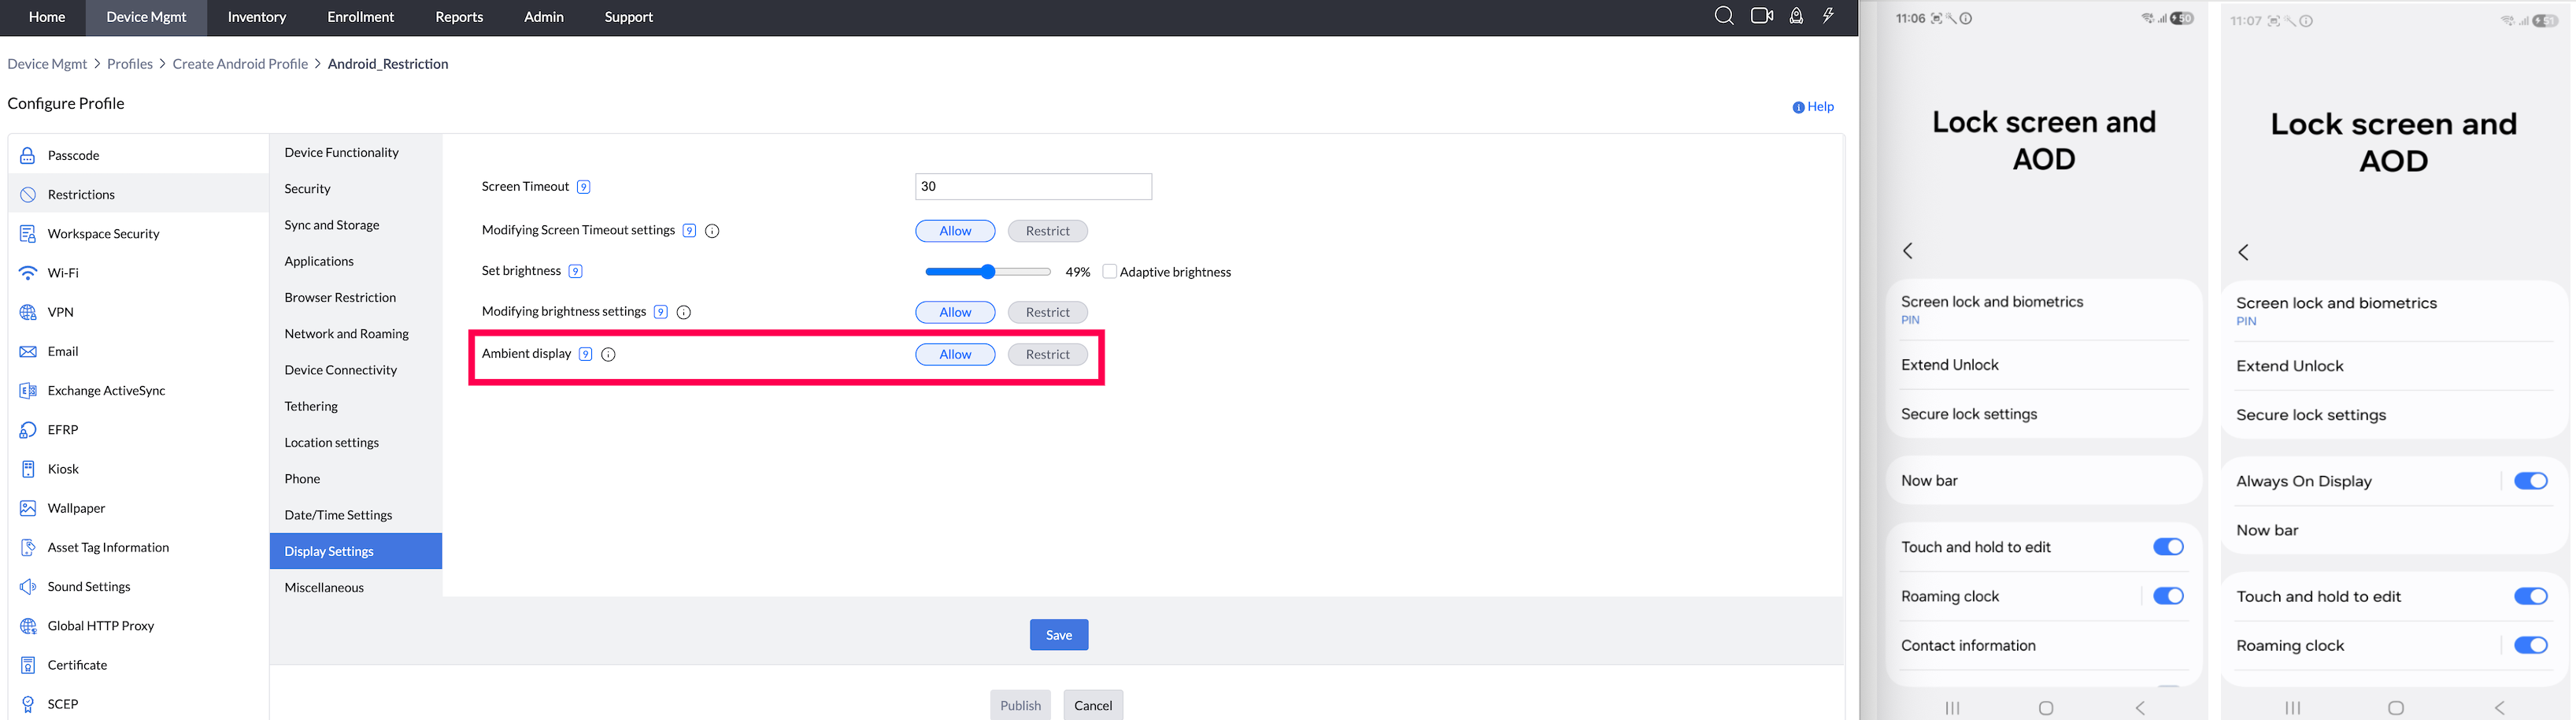2576x720 pixels.
Task: Click the Wi-Fi signal icon in the sidebar
Action: click(28, 273)
